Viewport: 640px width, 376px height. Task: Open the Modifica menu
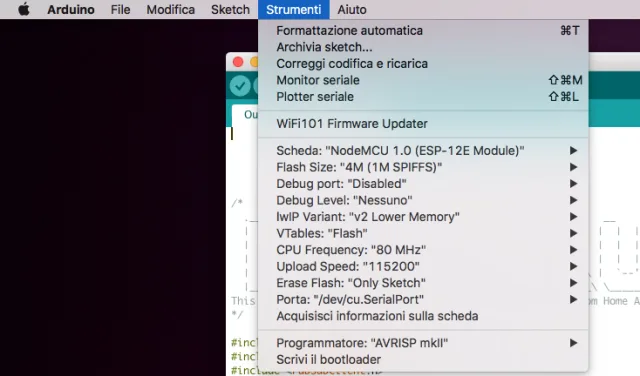pyautogui.click(x=171, y=9)
